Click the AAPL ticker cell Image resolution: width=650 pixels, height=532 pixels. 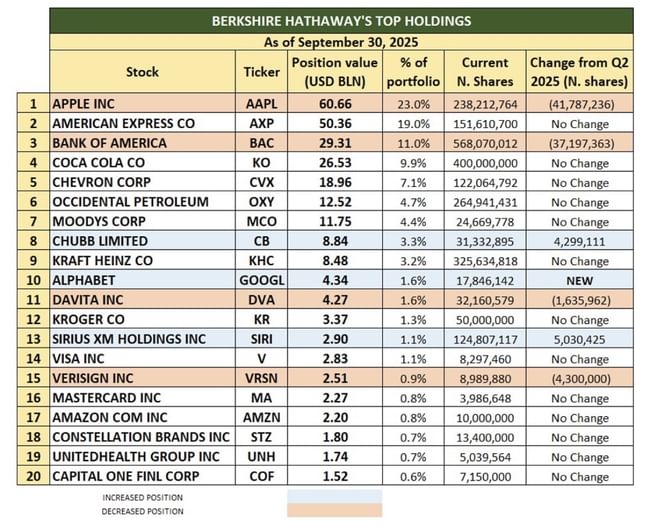coord(262,104)
